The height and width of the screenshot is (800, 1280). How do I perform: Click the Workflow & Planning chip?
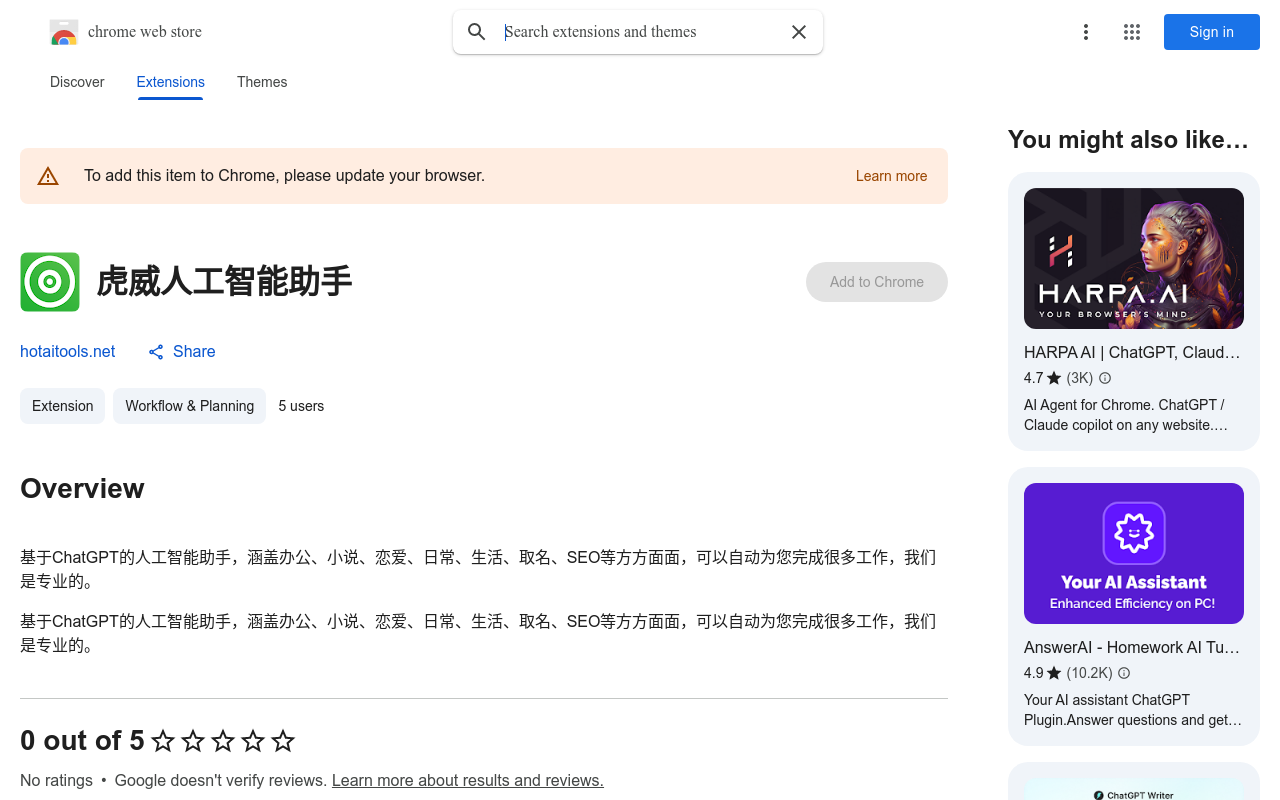pos(189,406)
